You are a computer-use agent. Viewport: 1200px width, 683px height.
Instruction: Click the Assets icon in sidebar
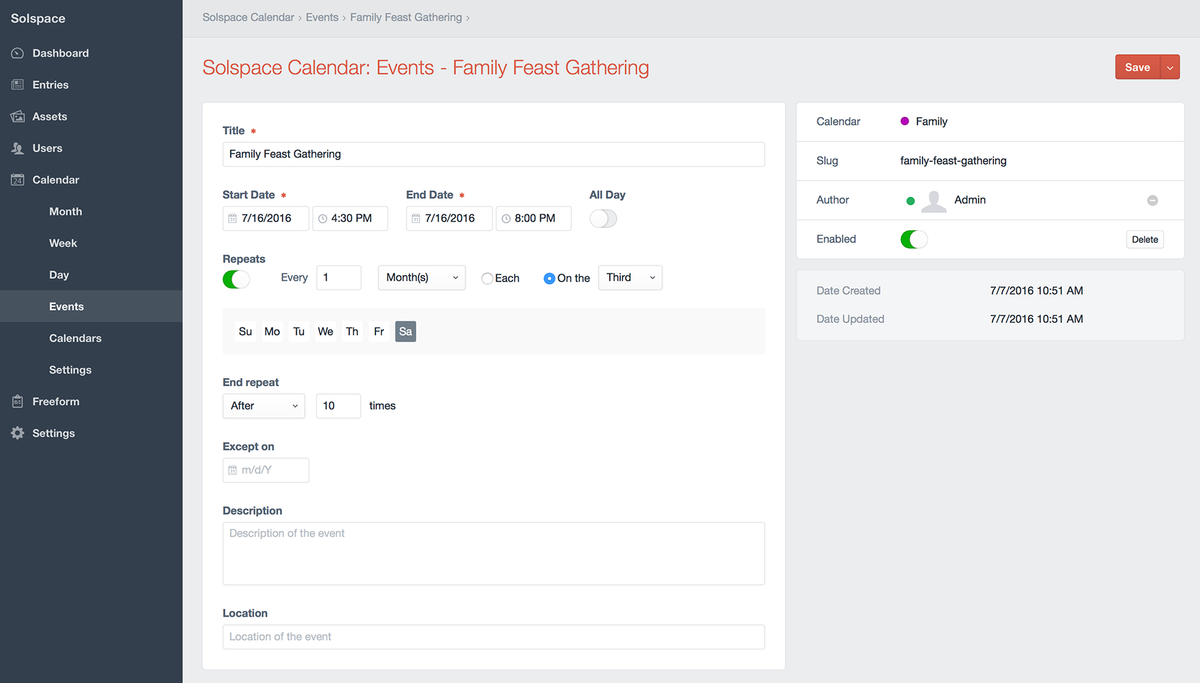pyautogui.click(x=17, y=117)
